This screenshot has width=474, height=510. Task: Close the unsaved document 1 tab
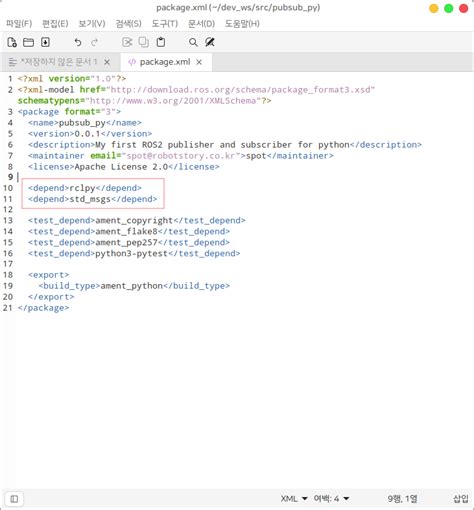point(107,62)
